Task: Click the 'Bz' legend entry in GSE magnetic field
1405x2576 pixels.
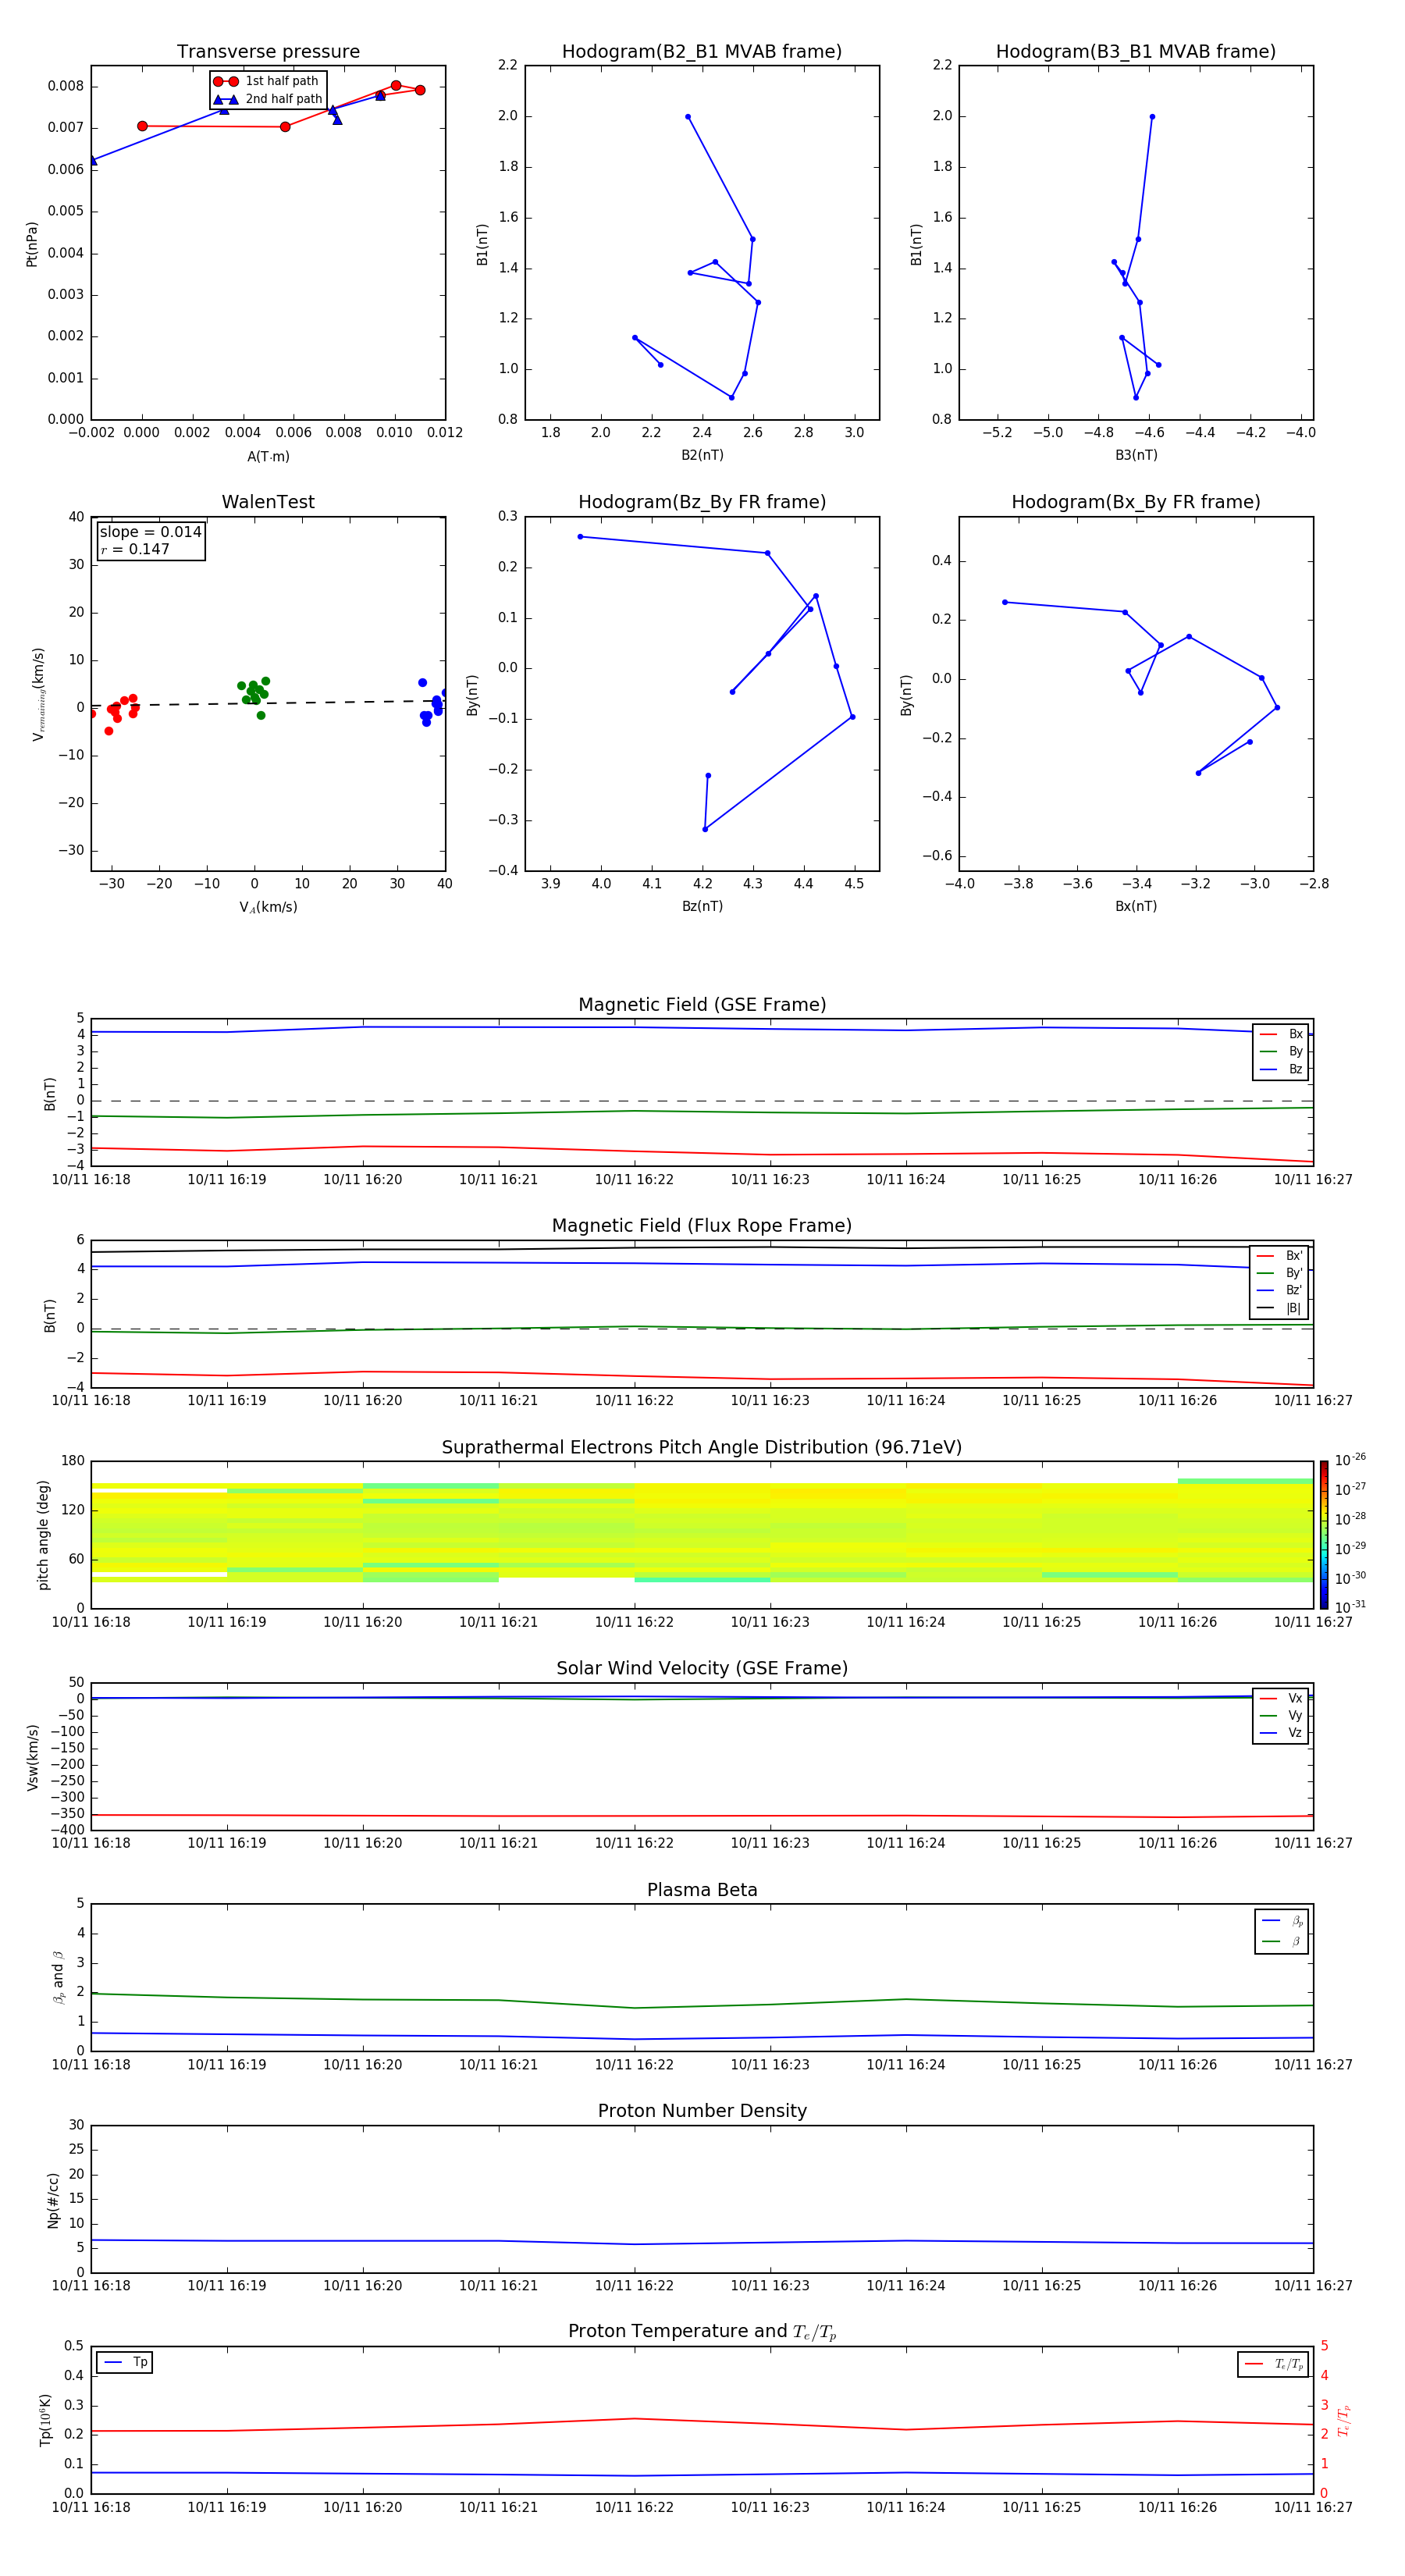Action: [x=1281, y=1069]
